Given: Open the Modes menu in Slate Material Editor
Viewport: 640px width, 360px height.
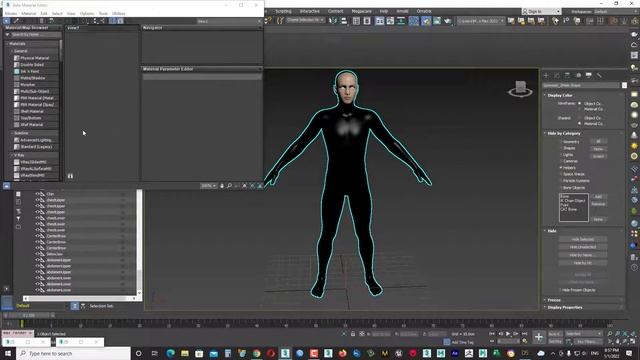Looking at the screenshot, I should [x=11, y=13].
